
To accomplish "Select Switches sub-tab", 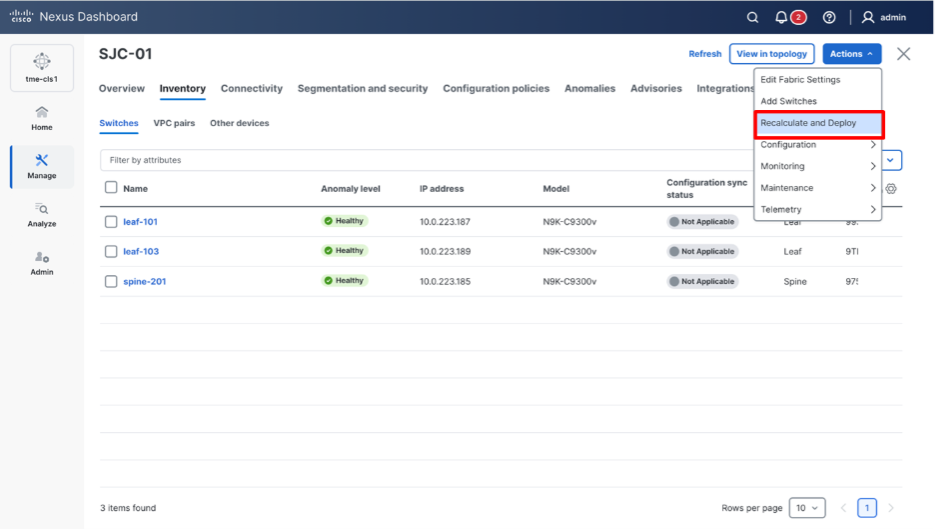I will [119, 123].
